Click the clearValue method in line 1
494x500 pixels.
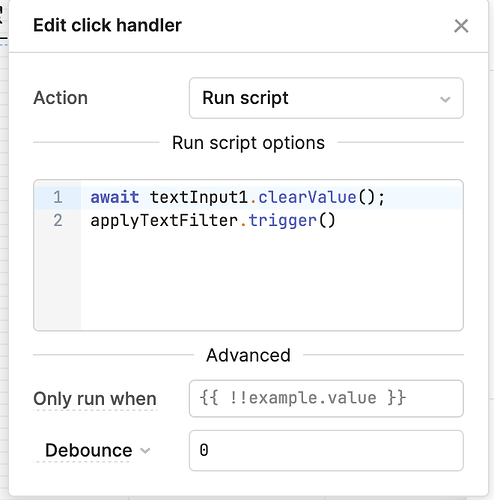pyautogui.click(x=307, y=197)
